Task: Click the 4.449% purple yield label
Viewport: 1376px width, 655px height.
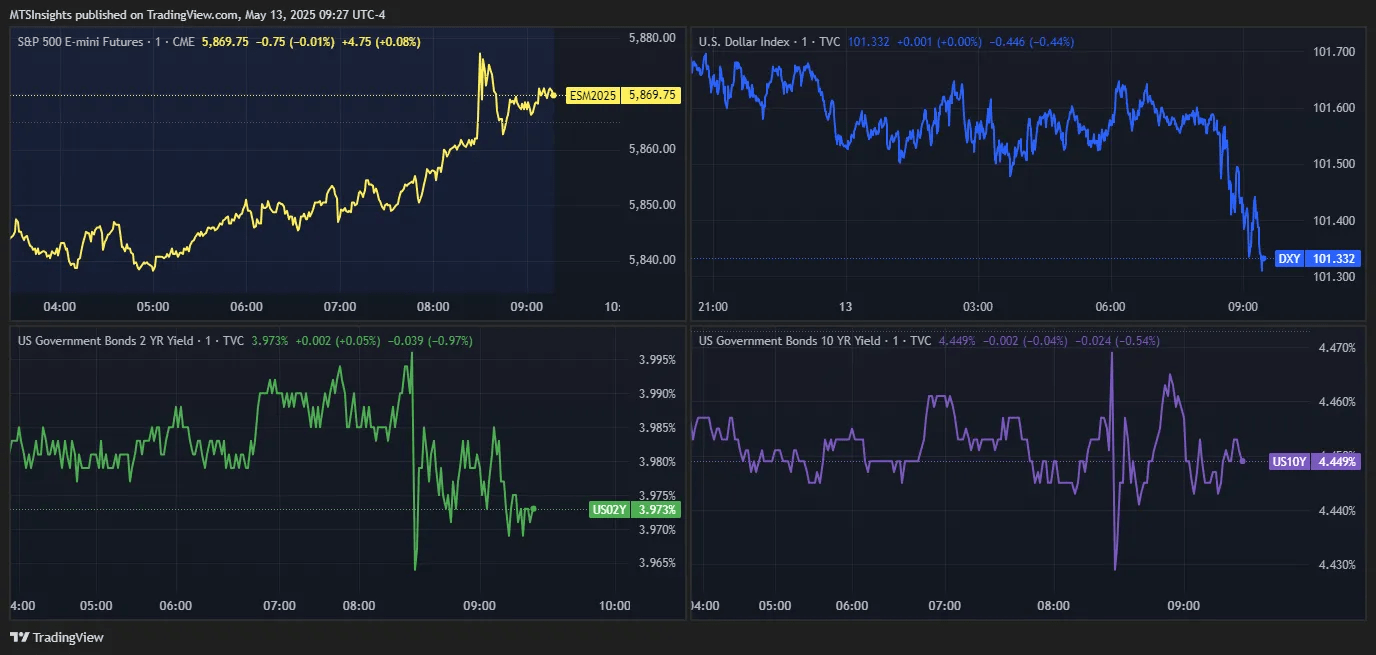Action: (1337, 462)
